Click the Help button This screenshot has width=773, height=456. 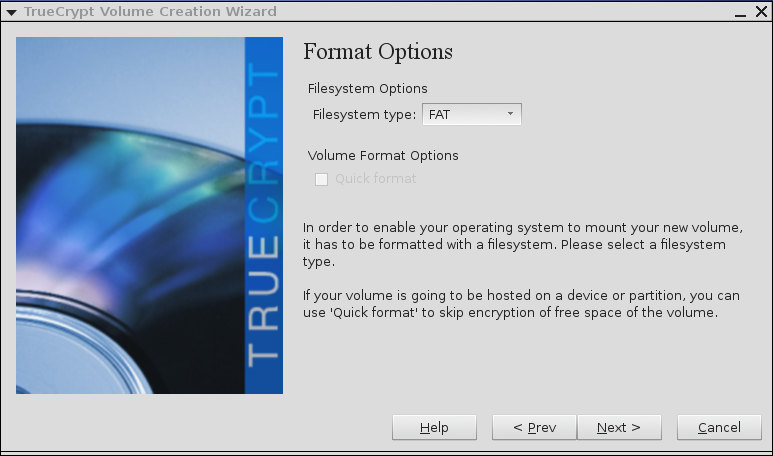[x=434, y=427]
